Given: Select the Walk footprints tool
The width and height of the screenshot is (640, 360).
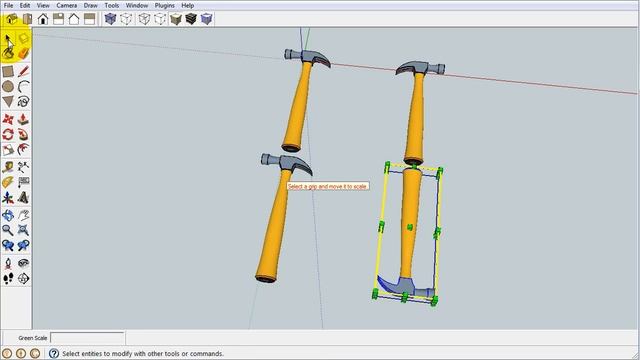Looking at the screenshot, I should [x=8, y=278].
